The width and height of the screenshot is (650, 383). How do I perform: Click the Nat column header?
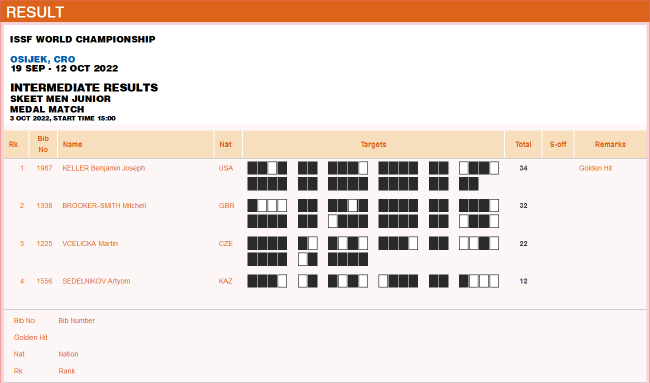point(226,144)
